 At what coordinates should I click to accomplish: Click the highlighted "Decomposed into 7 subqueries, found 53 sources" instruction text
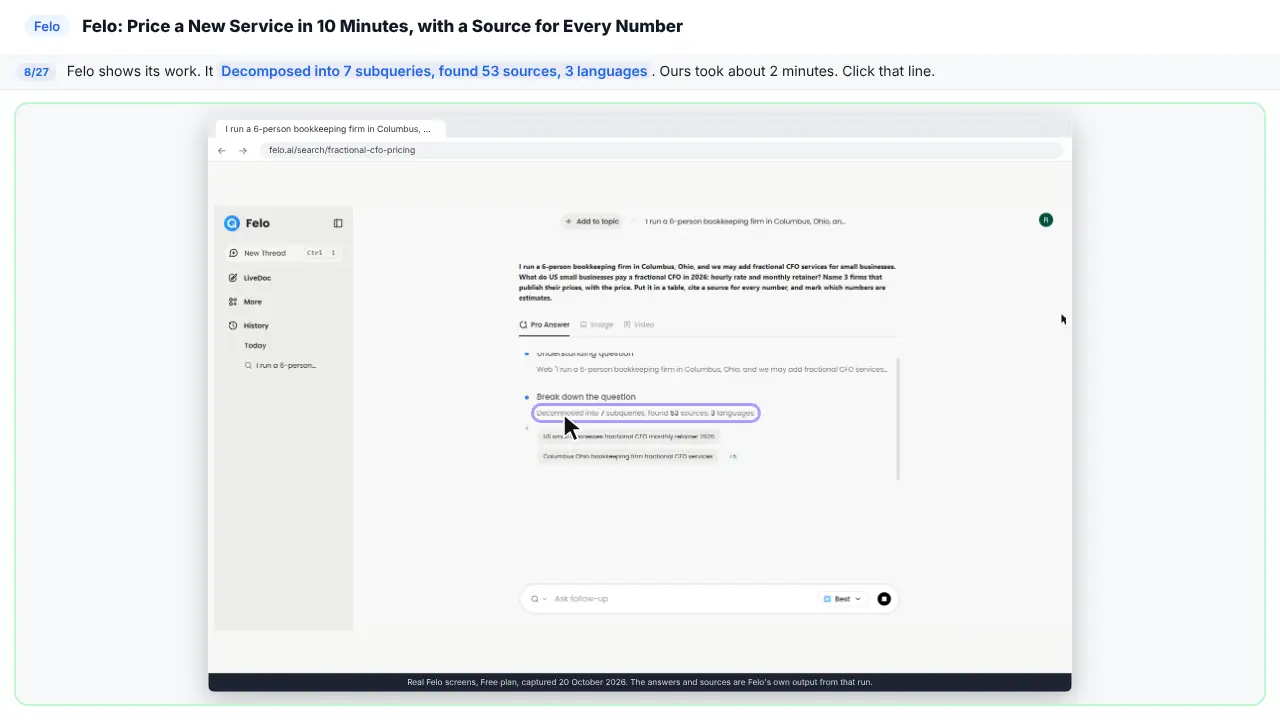pyautogui.click(x=434, y=72)
